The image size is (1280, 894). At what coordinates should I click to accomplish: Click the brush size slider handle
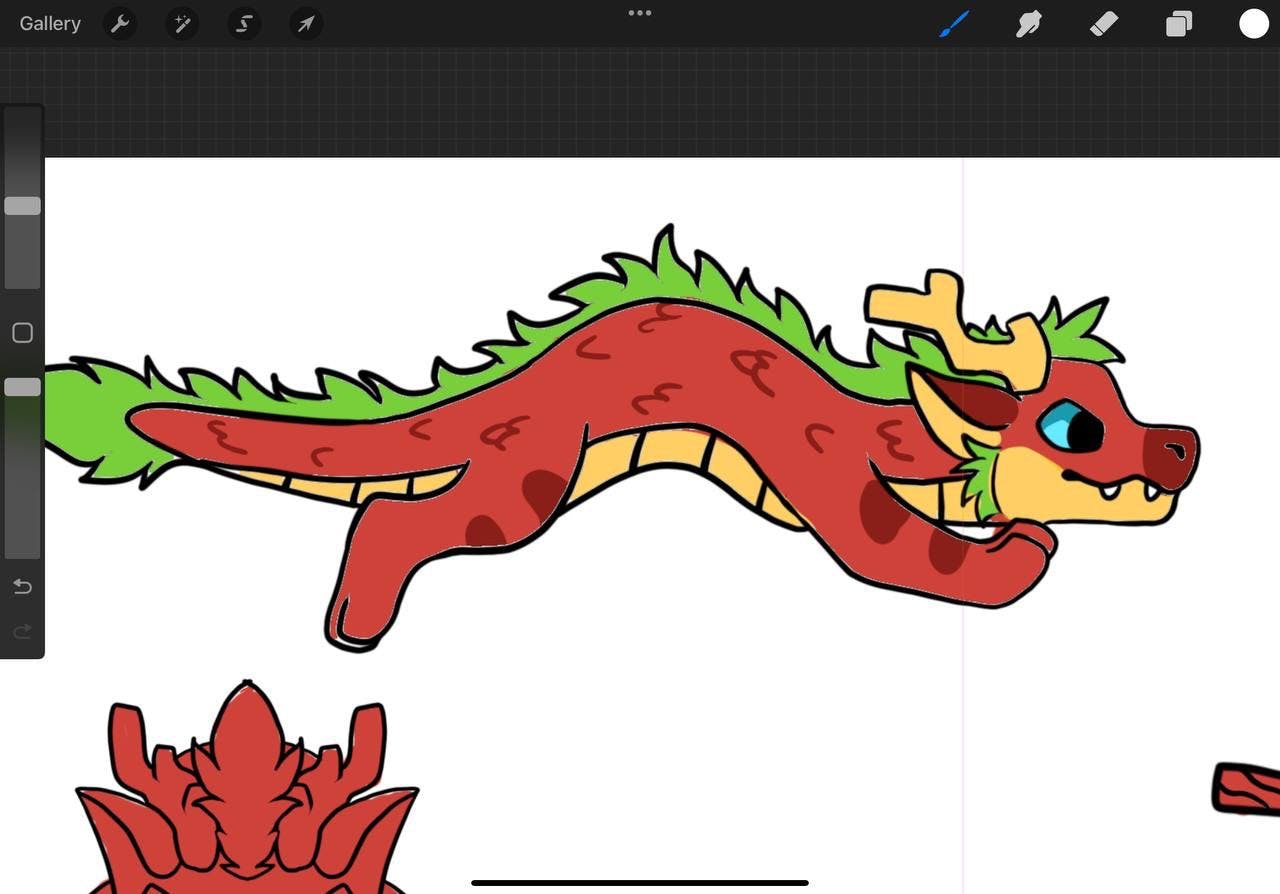(x=22, y=206)
